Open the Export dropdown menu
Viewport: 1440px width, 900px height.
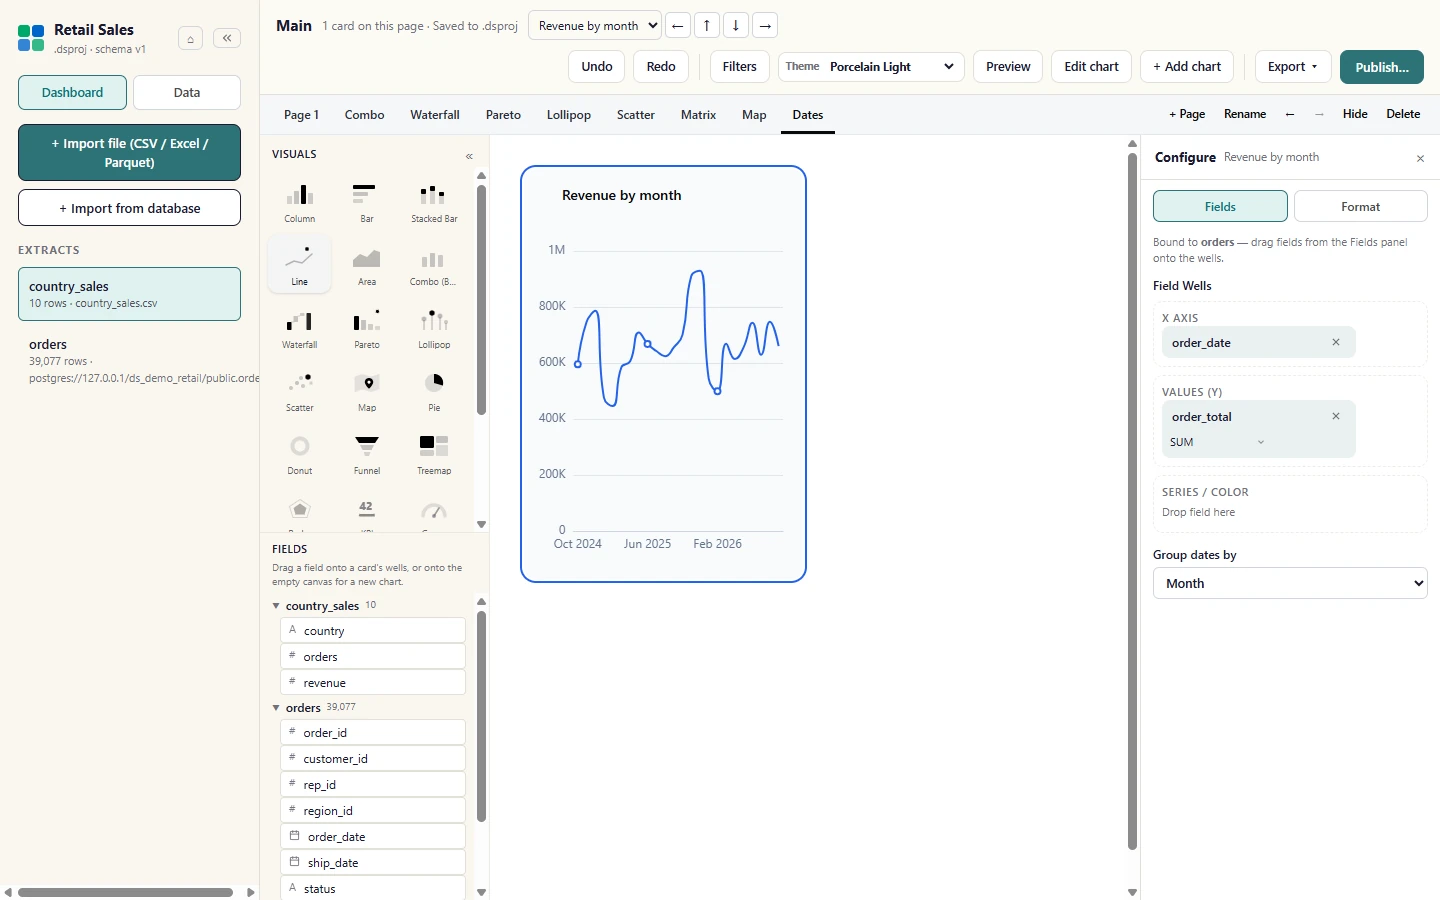(x=1293, y=66)
